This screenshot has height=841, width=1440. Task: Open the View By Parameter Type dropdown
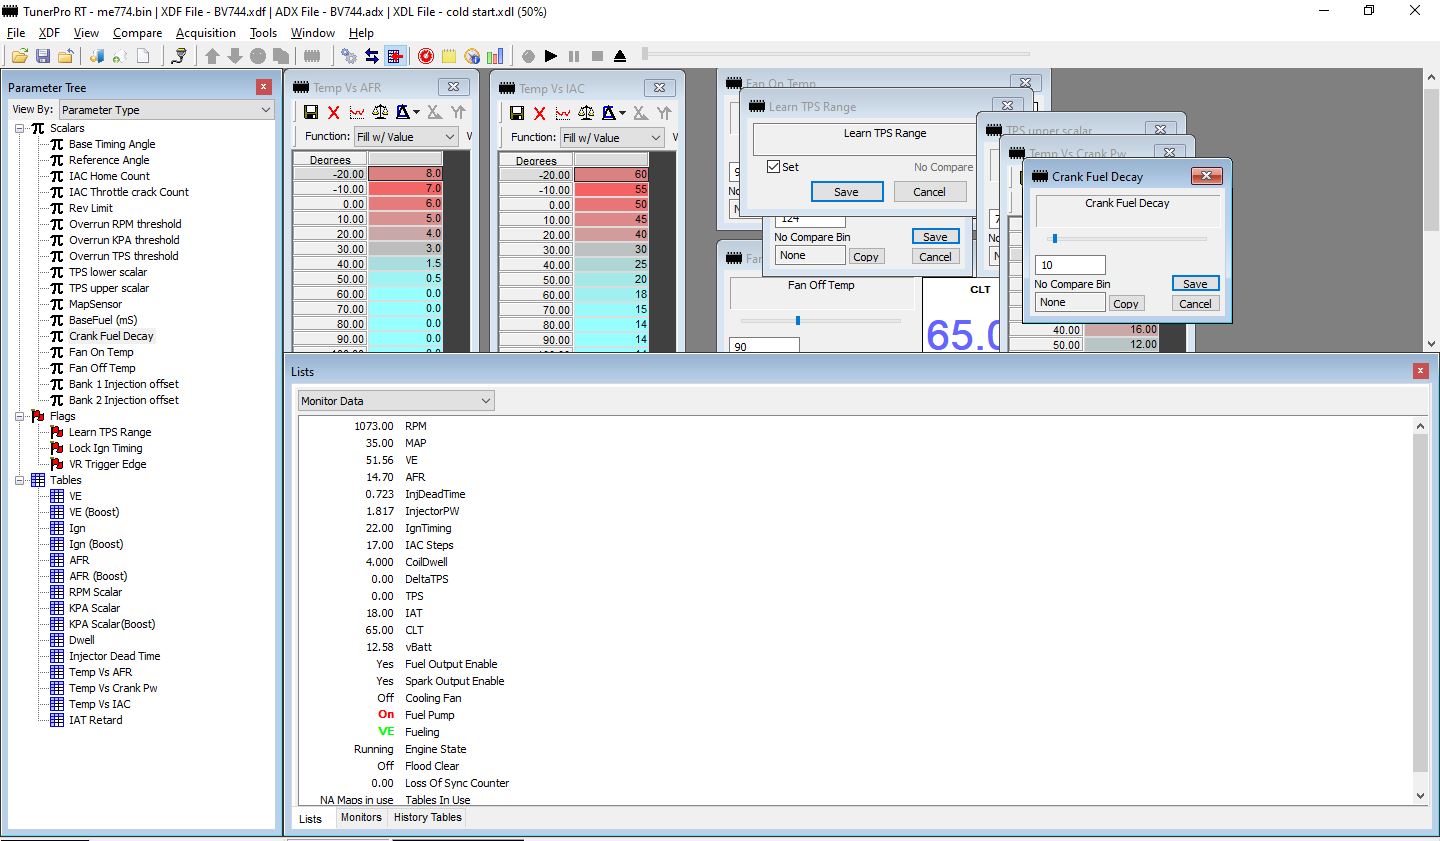click(166, 110)
